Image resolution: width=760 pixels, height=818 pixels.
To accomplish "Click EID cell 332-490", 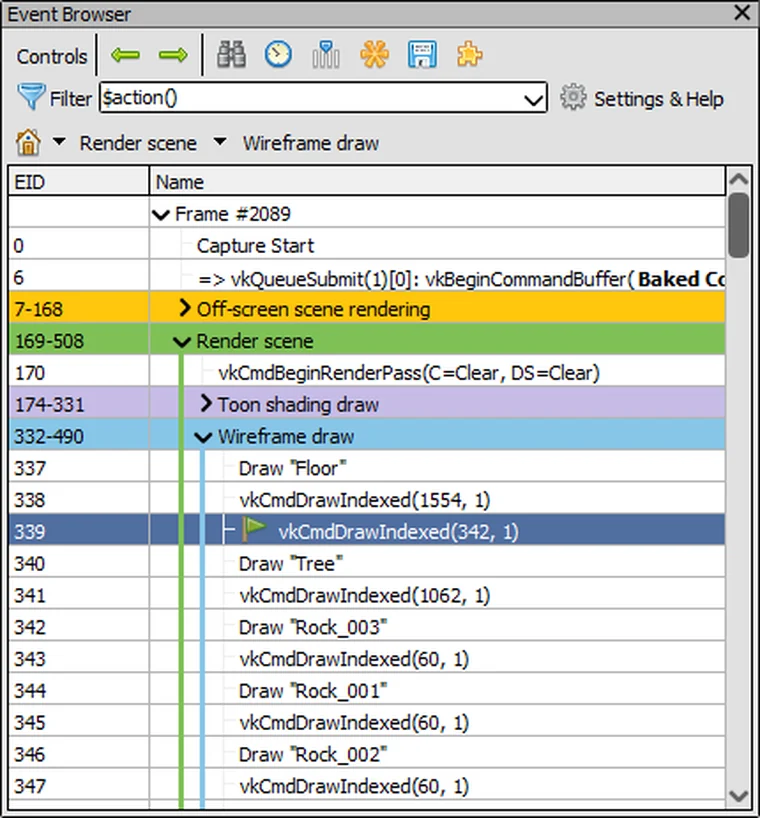I will (79, 437).
